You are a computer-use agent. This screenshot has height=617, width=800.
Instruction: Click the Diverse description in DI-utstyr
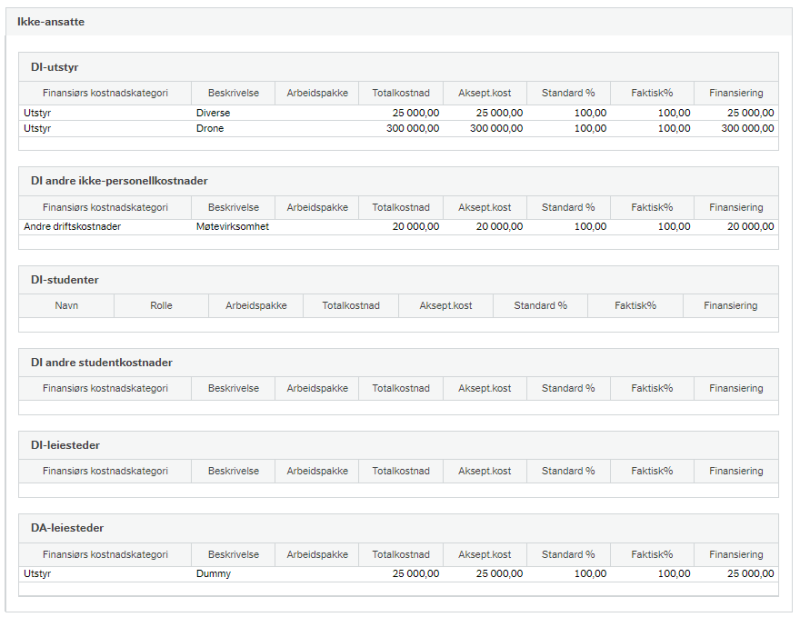213,113
